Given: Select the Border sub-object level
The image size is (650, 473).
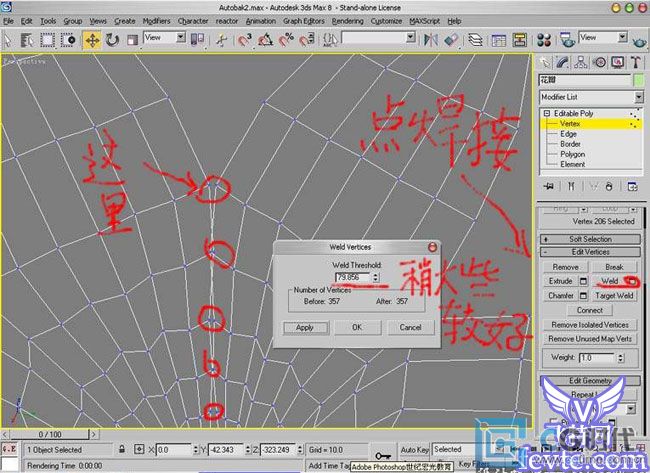Looking at the screenshot, I should [570, 144].
